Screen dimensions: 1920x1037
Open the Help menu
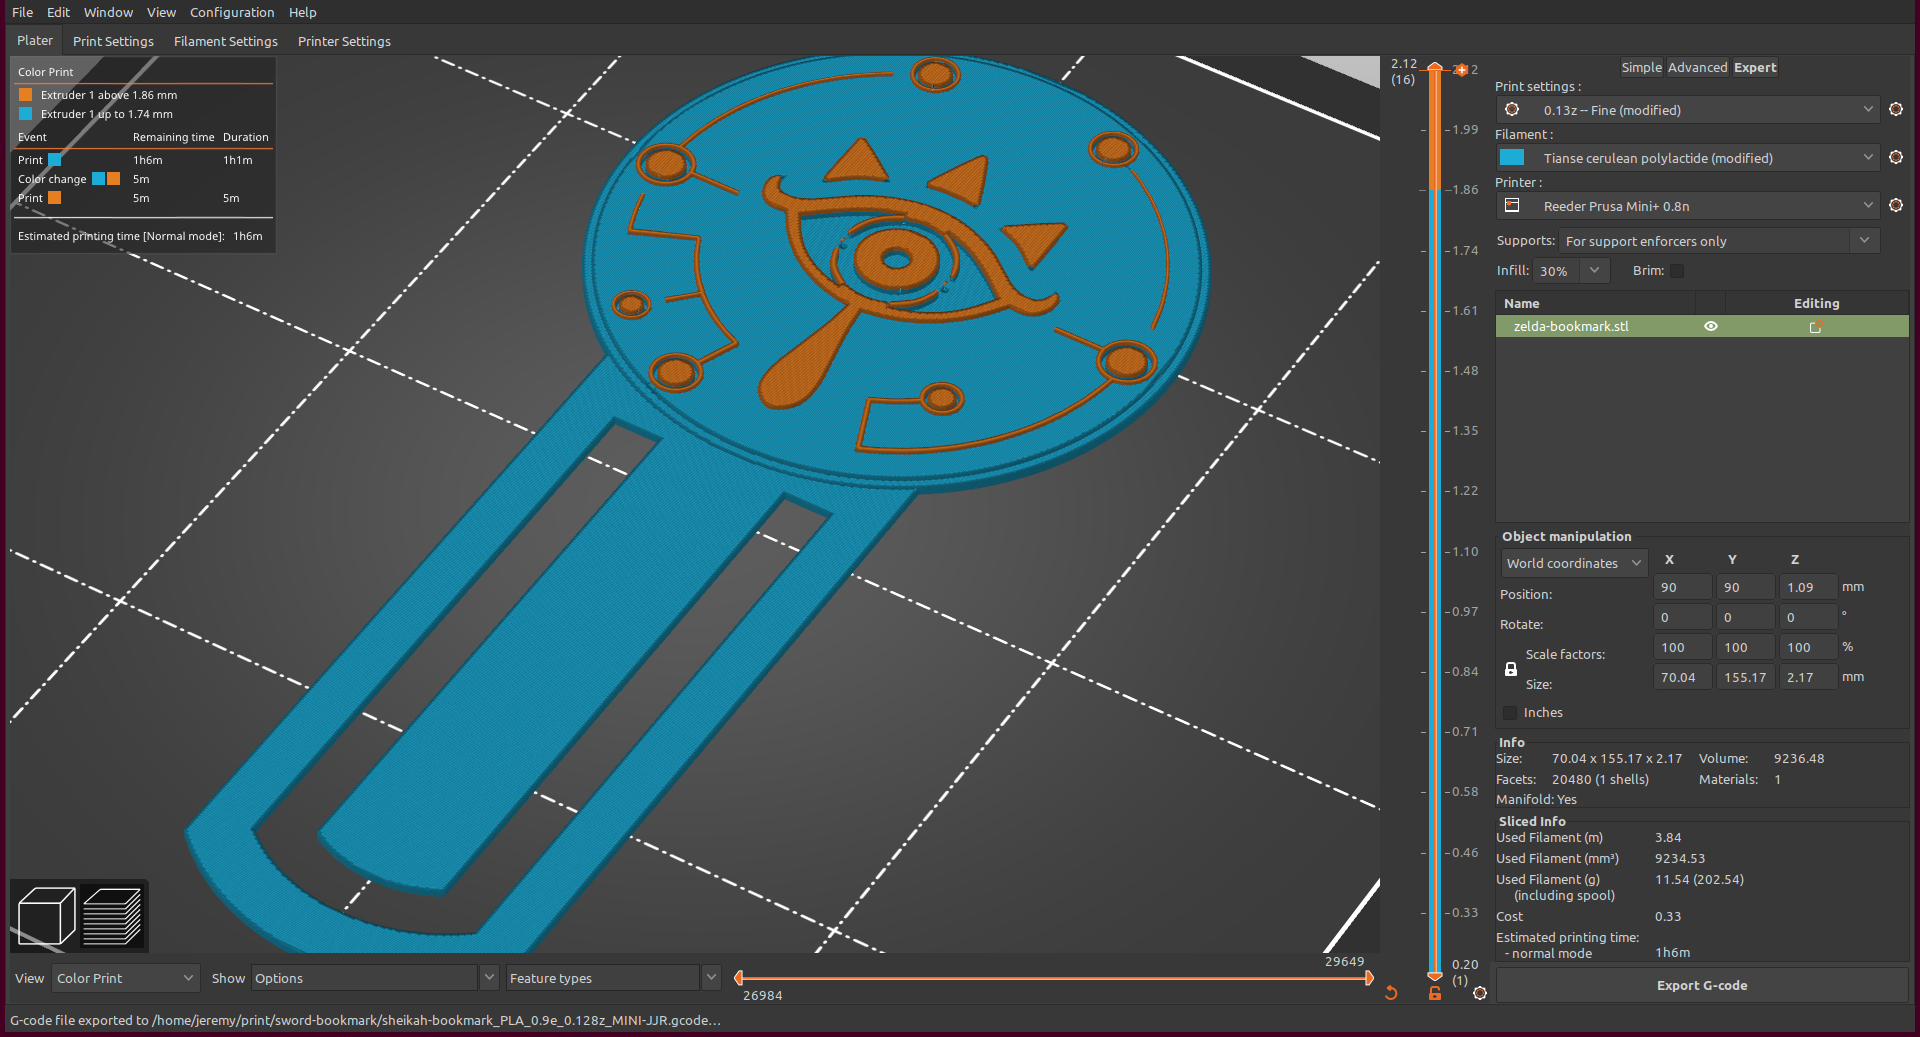coord(303,12)
